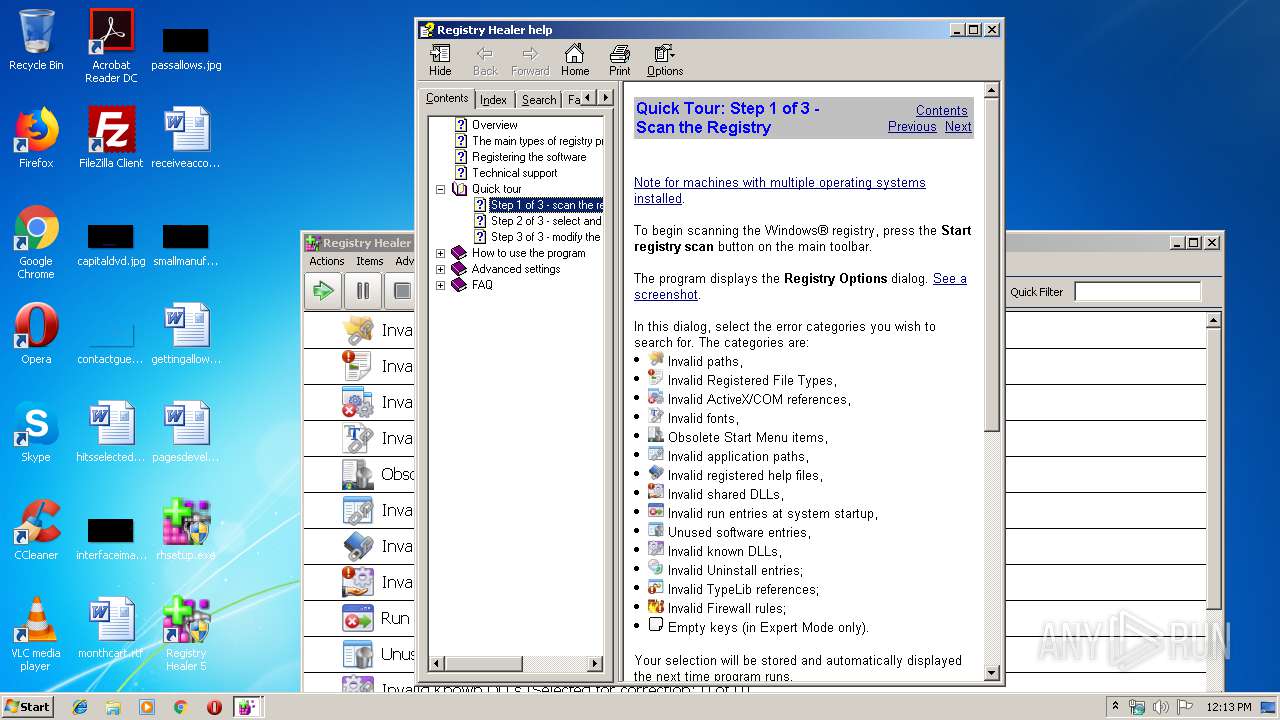Open VLC media player desktop shortcut
Viewport: 1280px width, 720px height.
click(36, 634)
